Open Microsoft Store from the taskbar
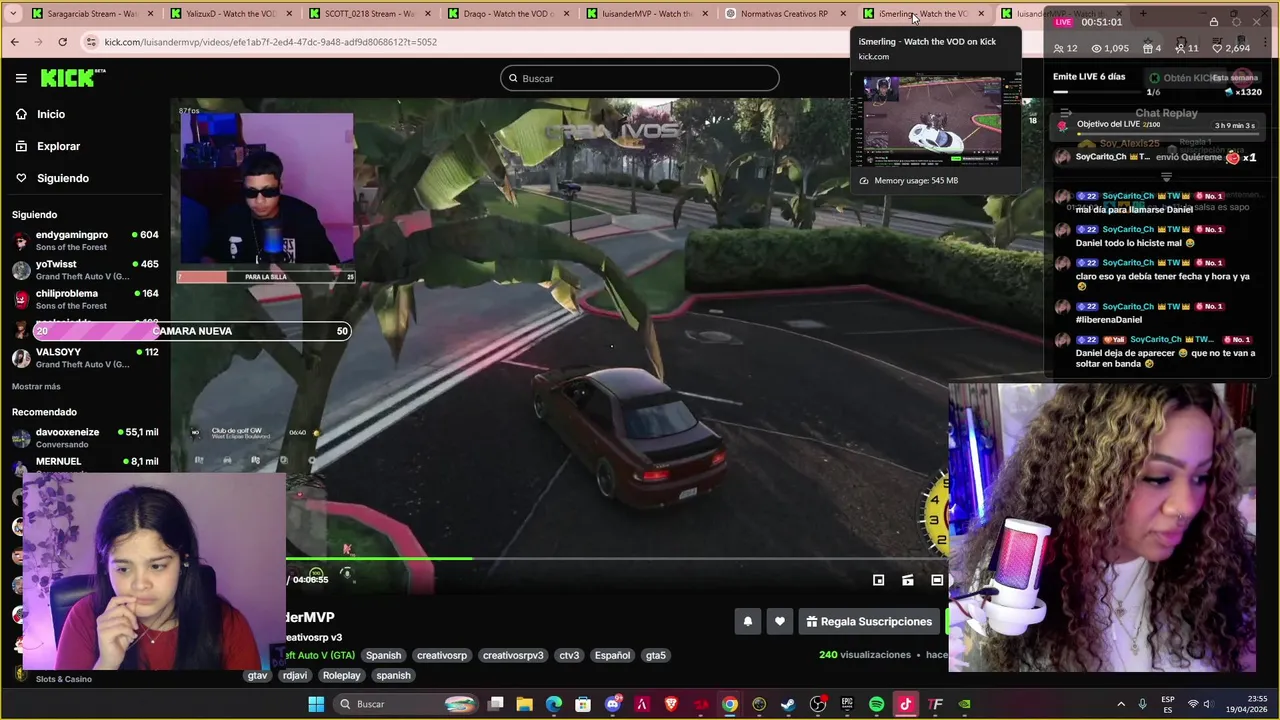The width and height of the screenshot is (1280, 720). [x=583, y=704]
